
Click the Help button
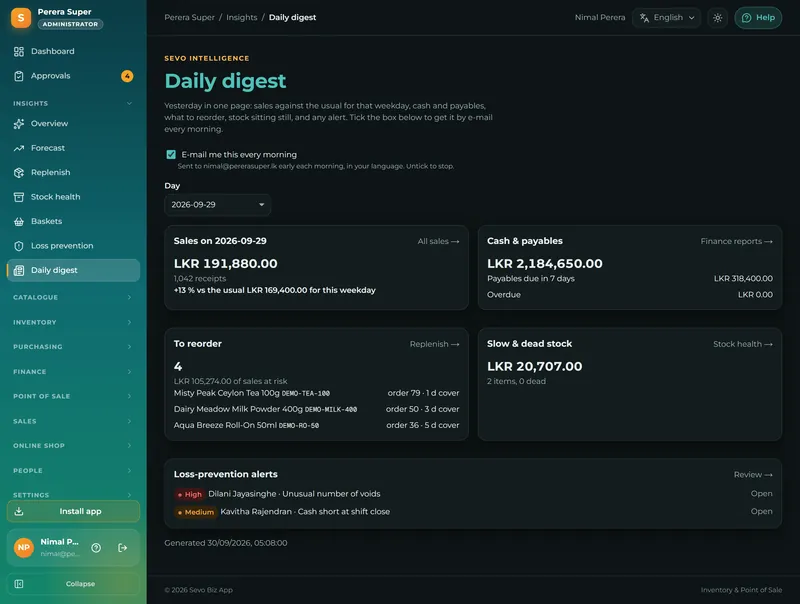coord(758,18)
